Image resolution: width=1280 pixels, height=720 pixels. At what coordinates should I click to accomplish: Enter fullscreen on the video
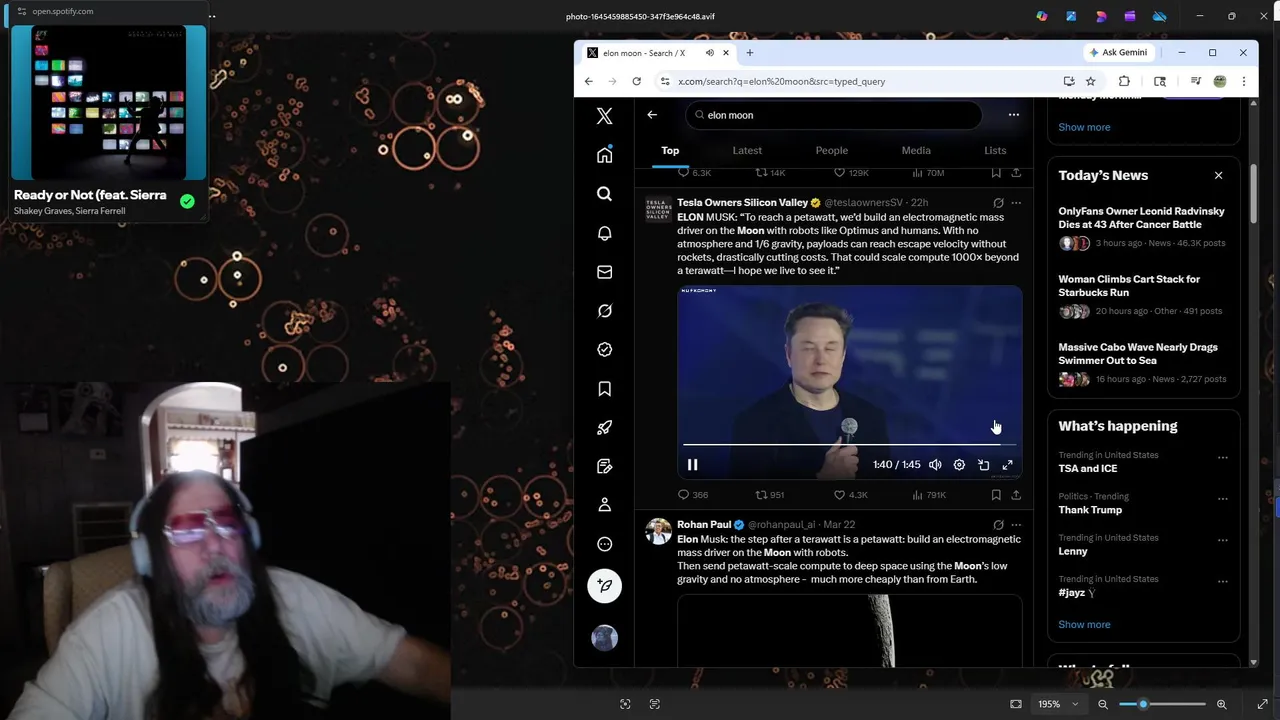(x=1007, y=465)
